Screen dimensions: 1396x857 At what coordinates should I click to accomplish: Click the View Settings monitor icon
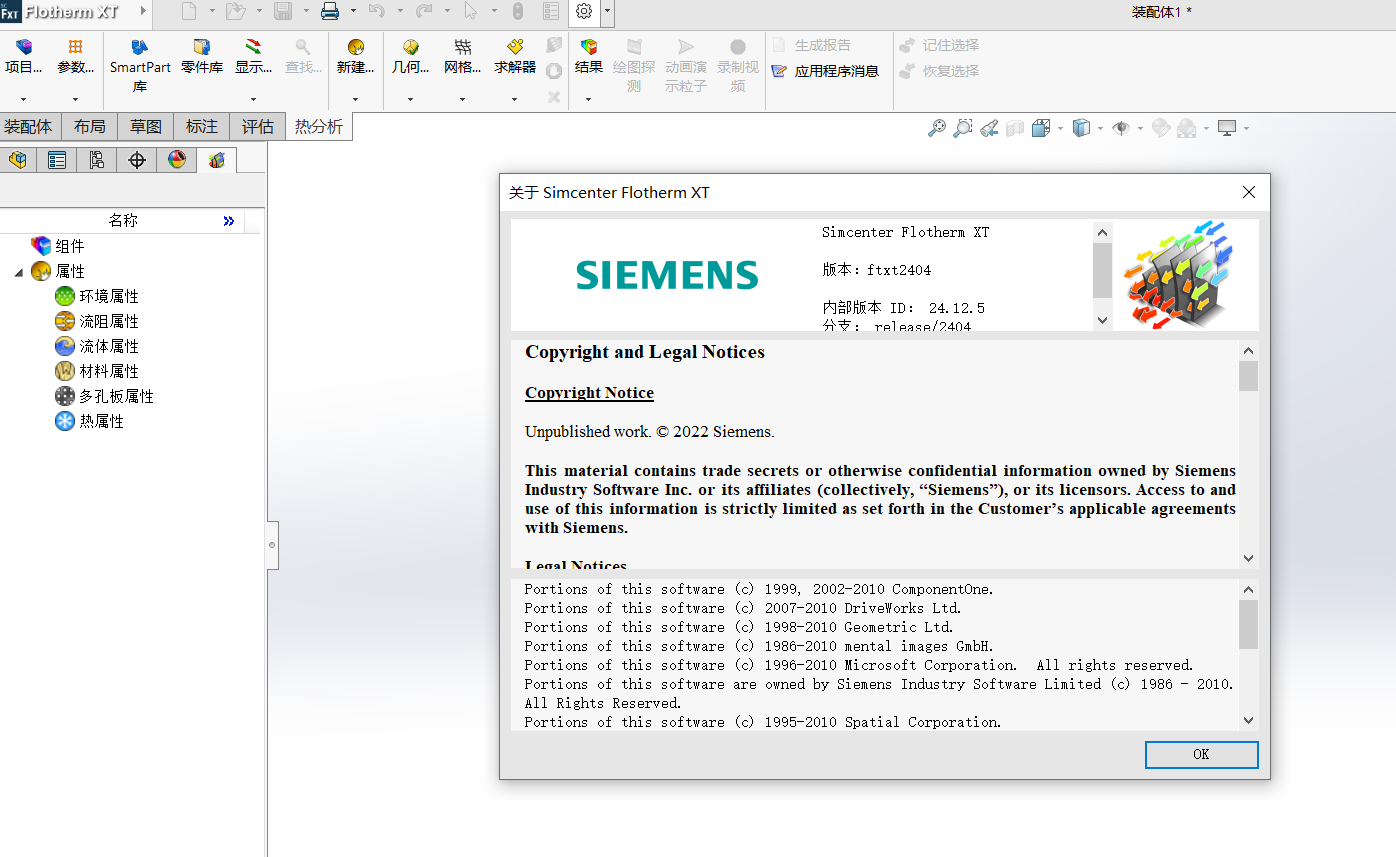(x=1227, y=128)
